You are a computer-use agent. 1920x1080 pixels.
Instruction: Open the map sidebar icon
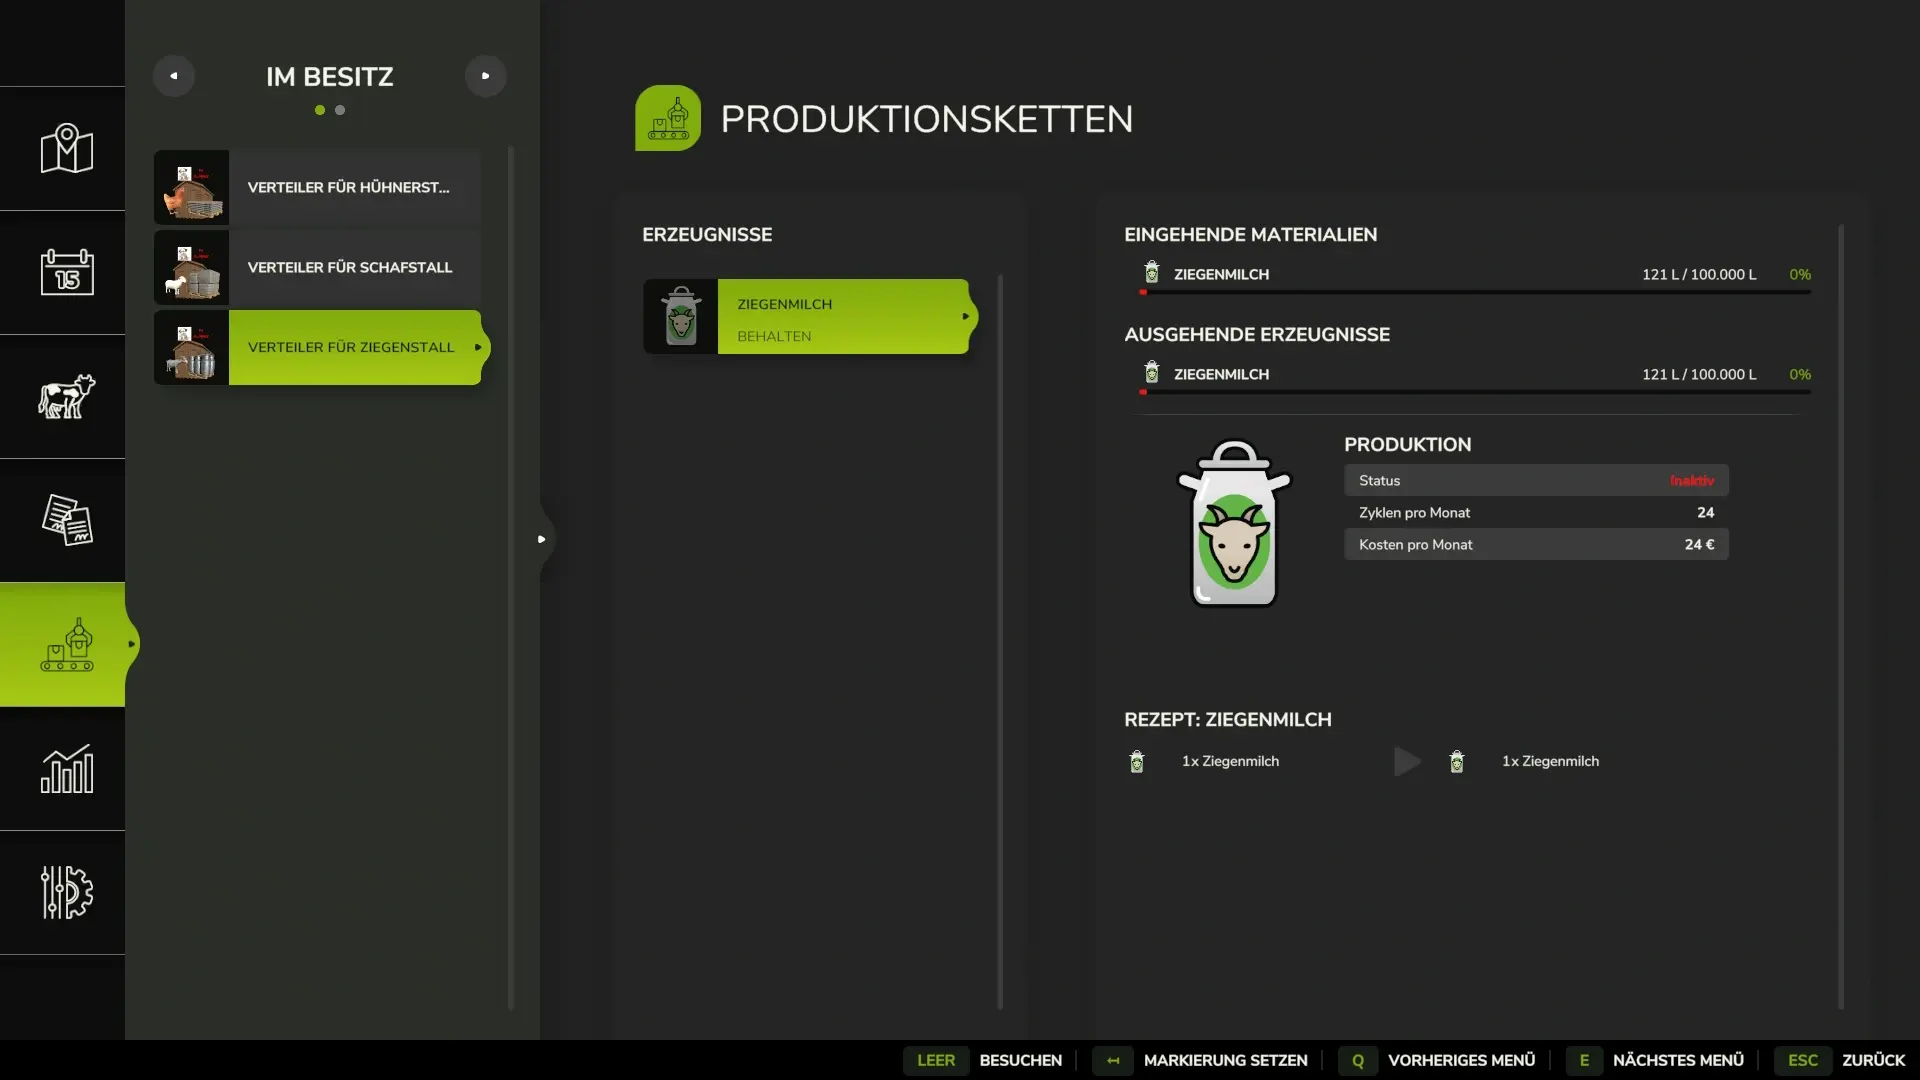tap(66, 149)
